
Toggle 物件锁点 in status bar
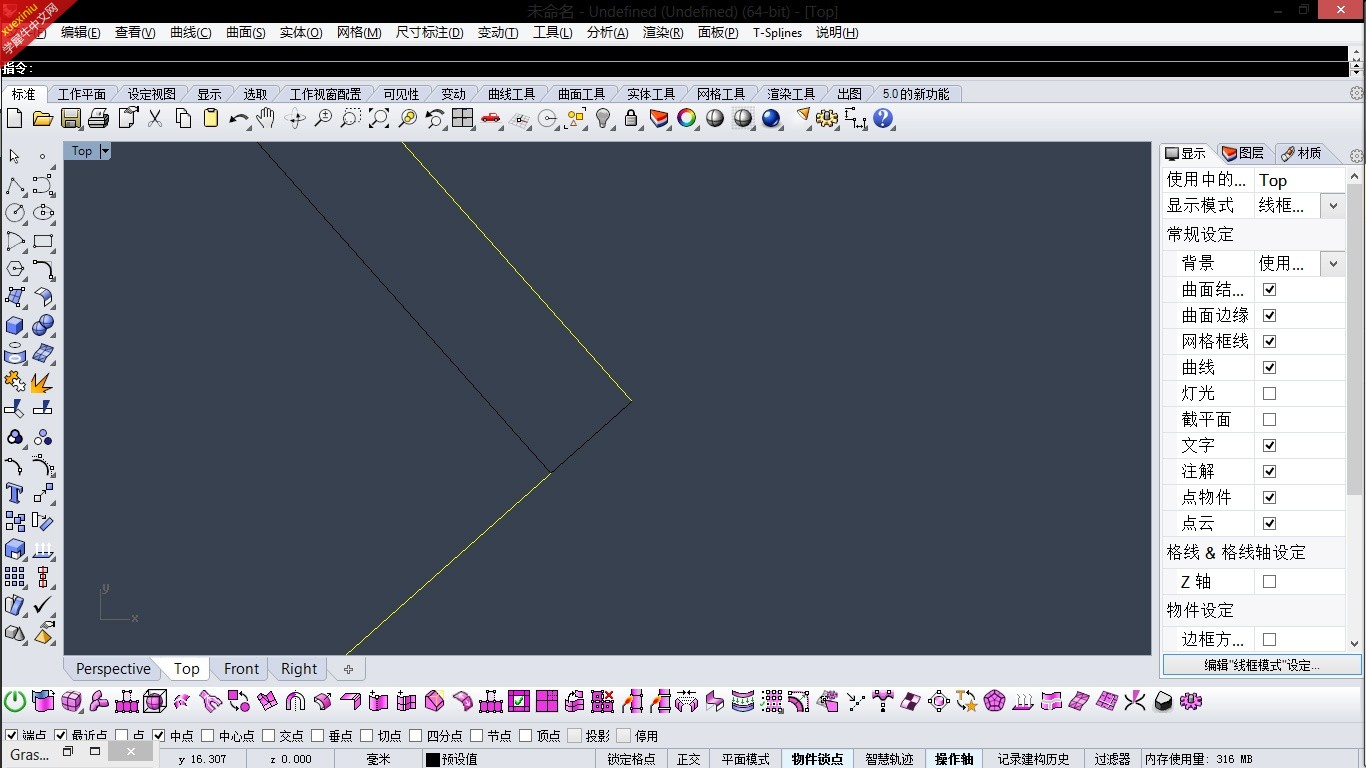pyautogui.click(x=817, y=759)
